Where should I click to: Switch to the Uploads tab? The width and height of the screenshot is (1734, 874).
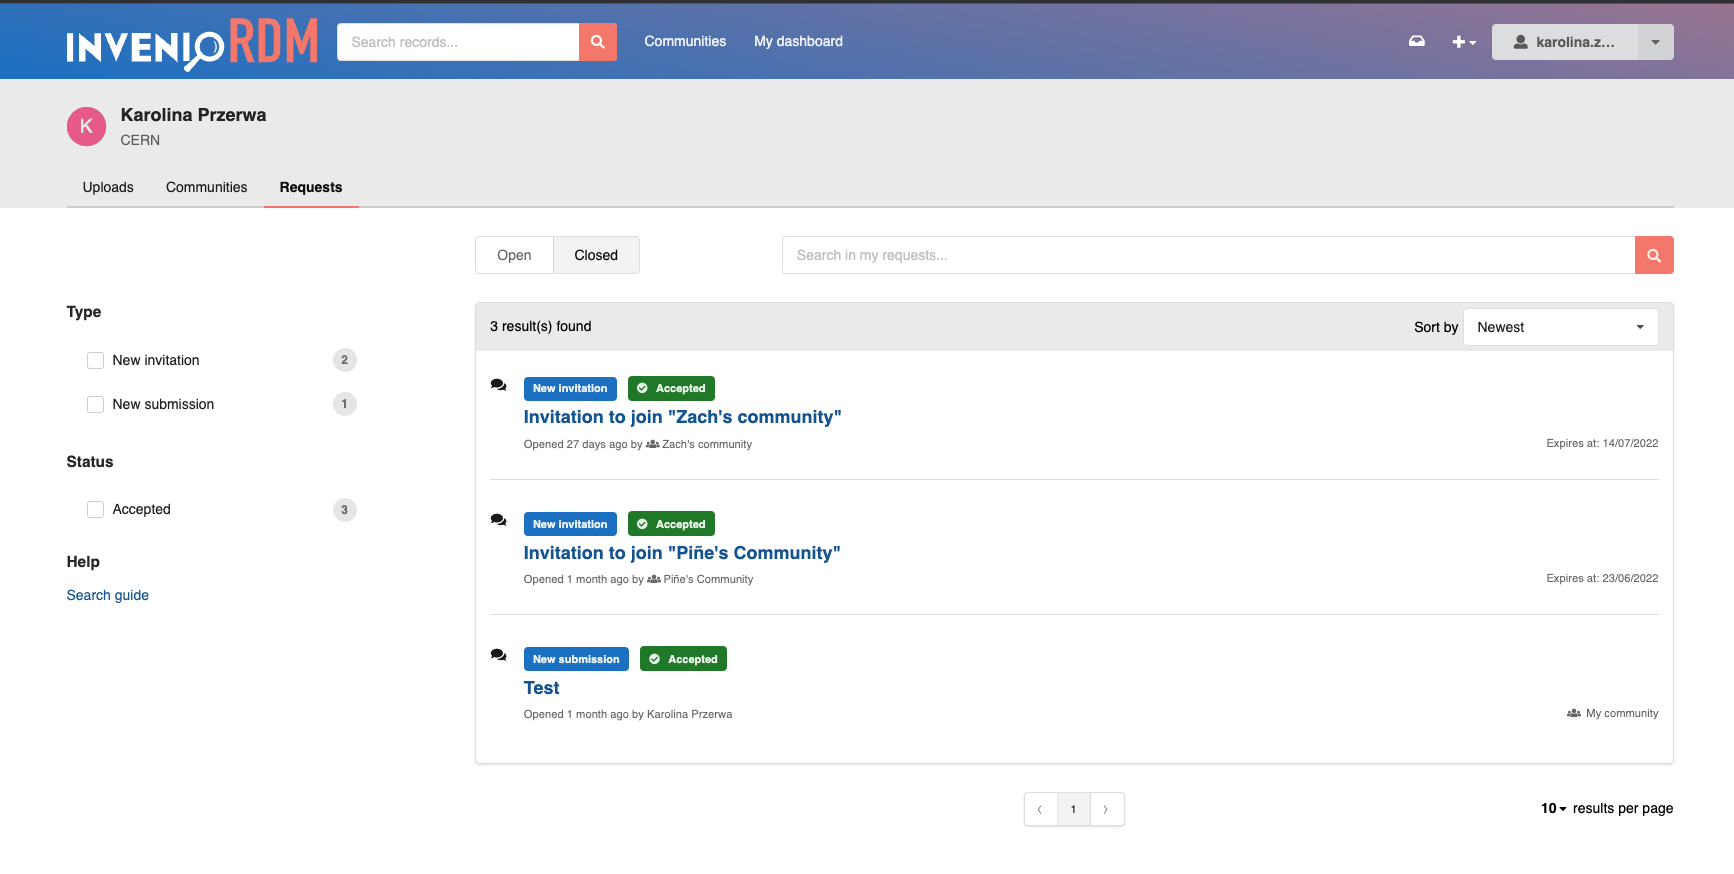point(108,187)
